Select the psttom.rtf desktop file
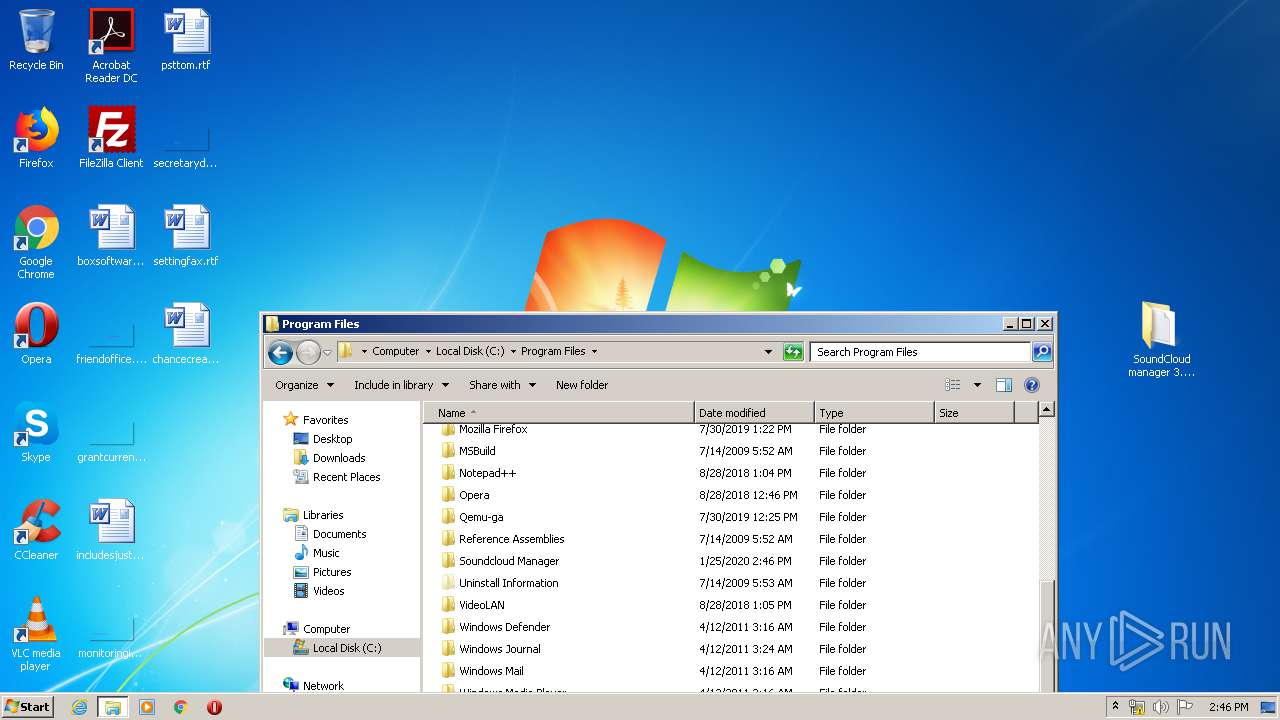 (186, 41)
